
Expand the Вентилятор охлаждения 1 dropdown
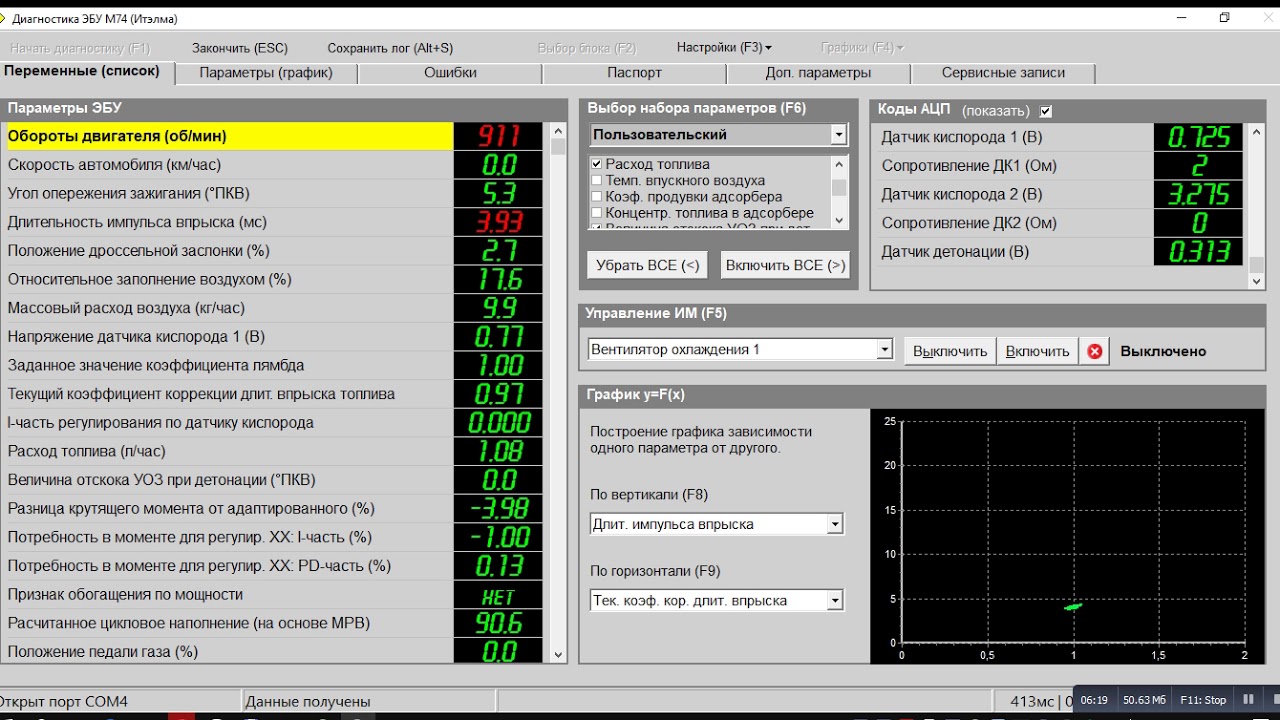[884, 350]
